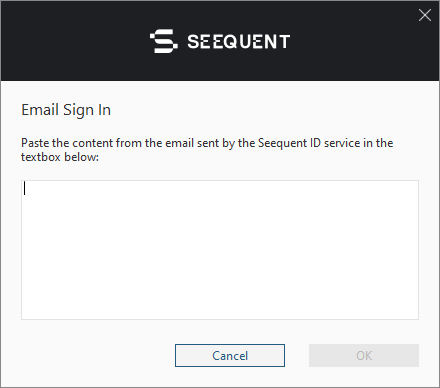Select the word Email in the heading
The width and height of the screenshot is (440, 388).
[x=40, y=110]
